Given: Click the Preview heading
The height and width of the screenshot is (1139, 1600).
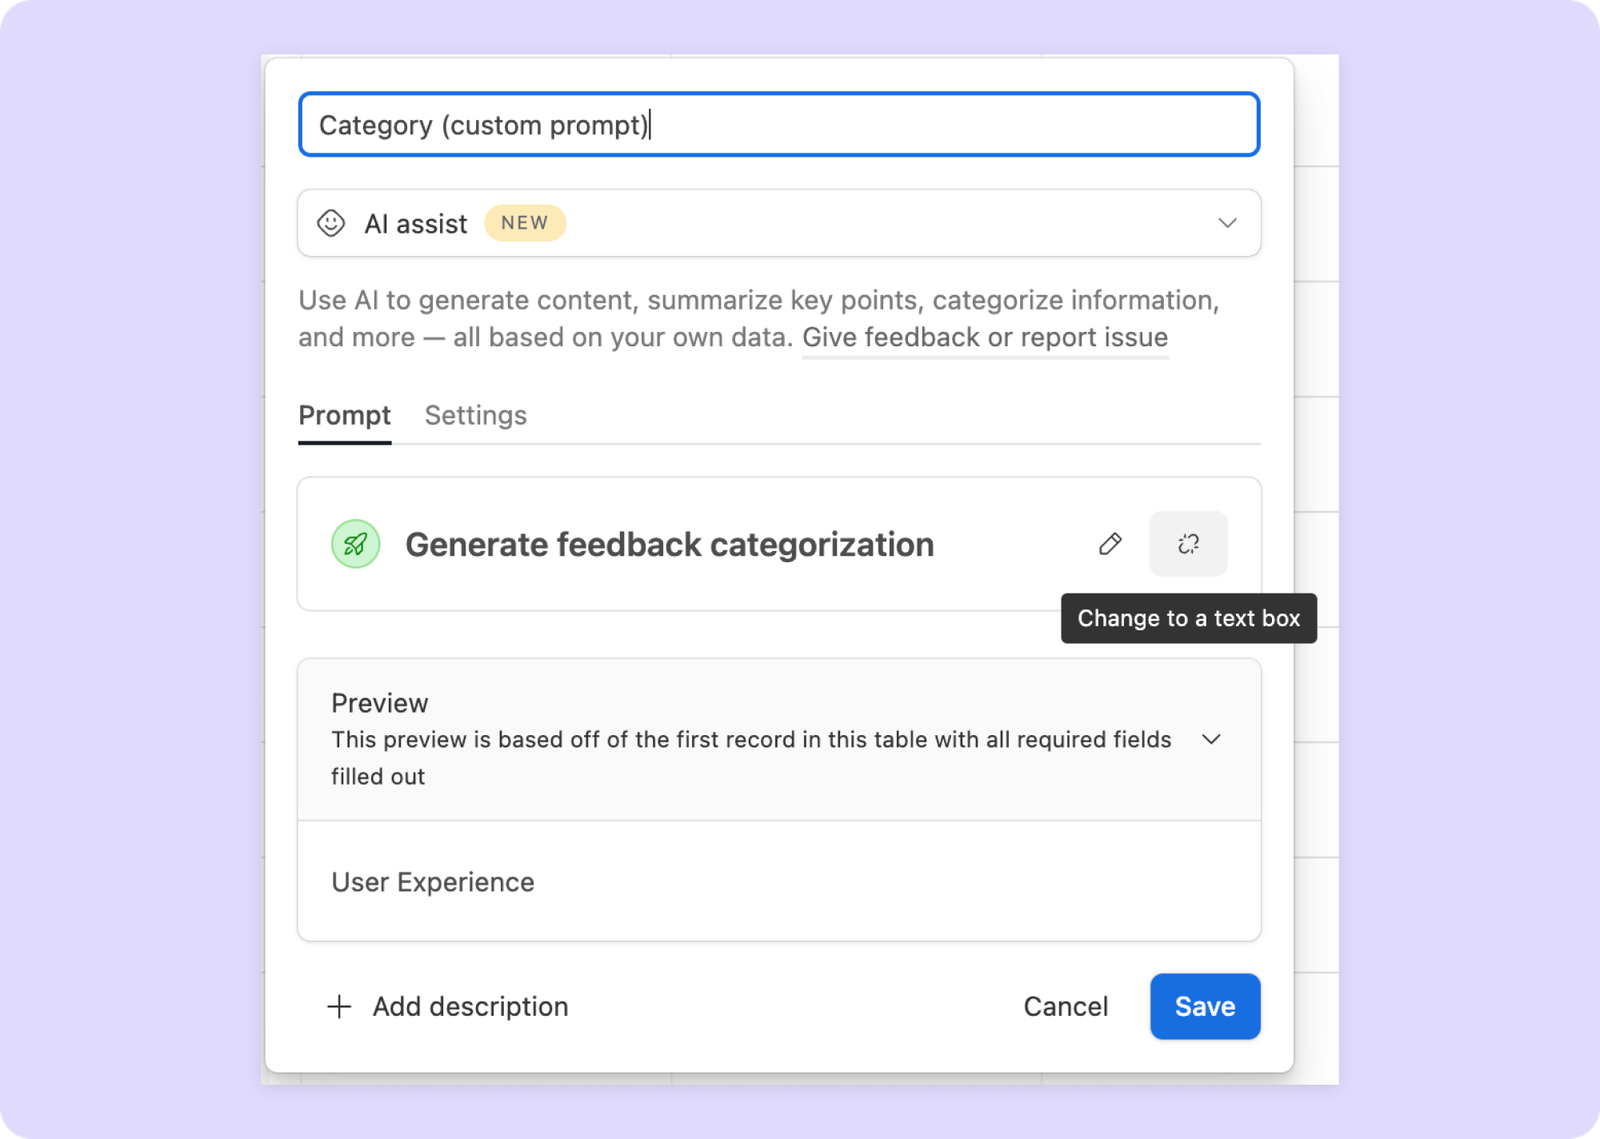Looking at the screenshot, I should (x=379, y=703).
